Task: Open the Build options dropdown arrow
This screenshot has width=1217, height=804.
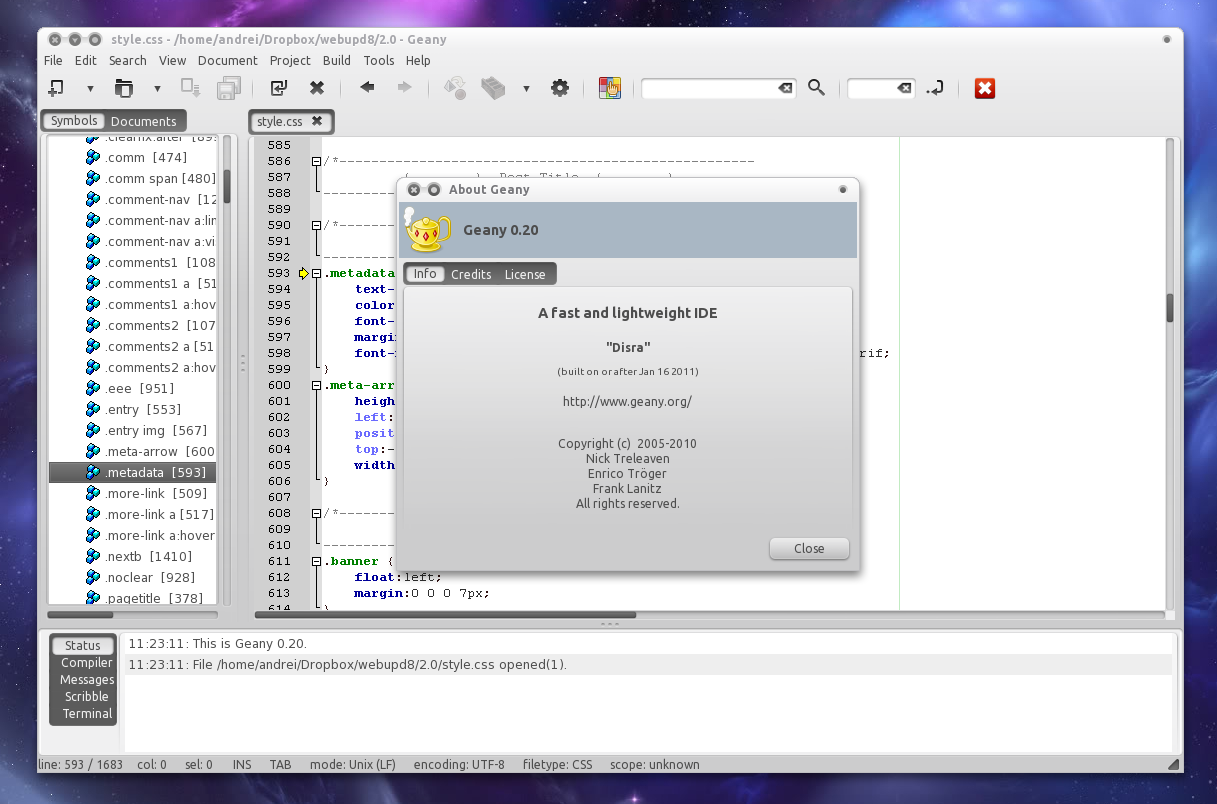Action: click(x=526, y=89)
